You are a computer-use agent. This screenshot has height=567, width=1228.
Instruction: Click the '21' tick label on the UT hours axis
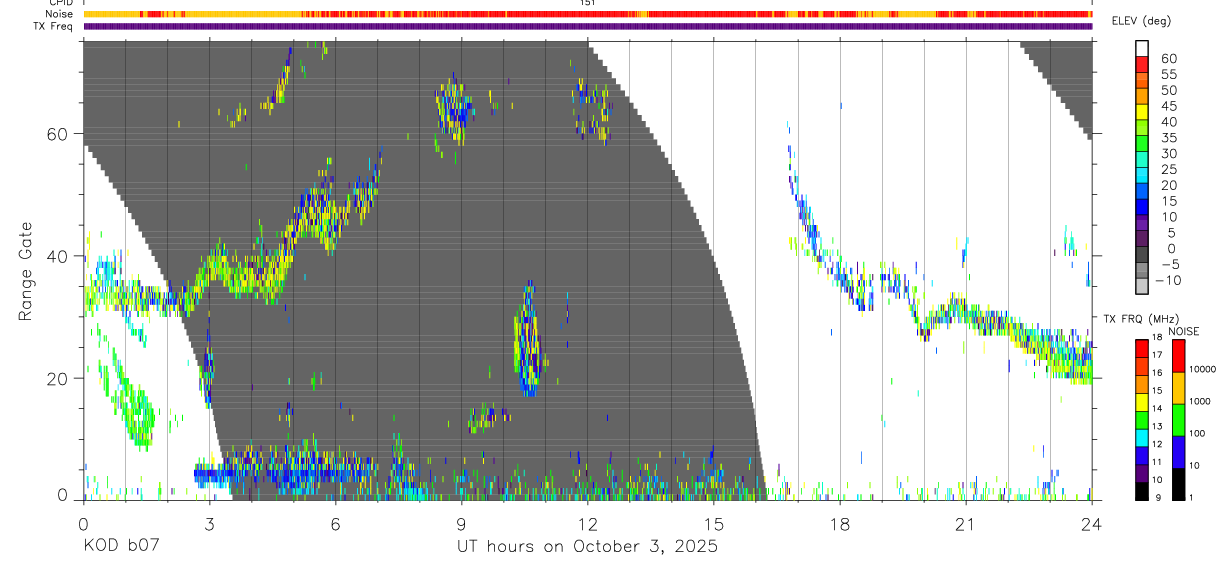point(965,524)
